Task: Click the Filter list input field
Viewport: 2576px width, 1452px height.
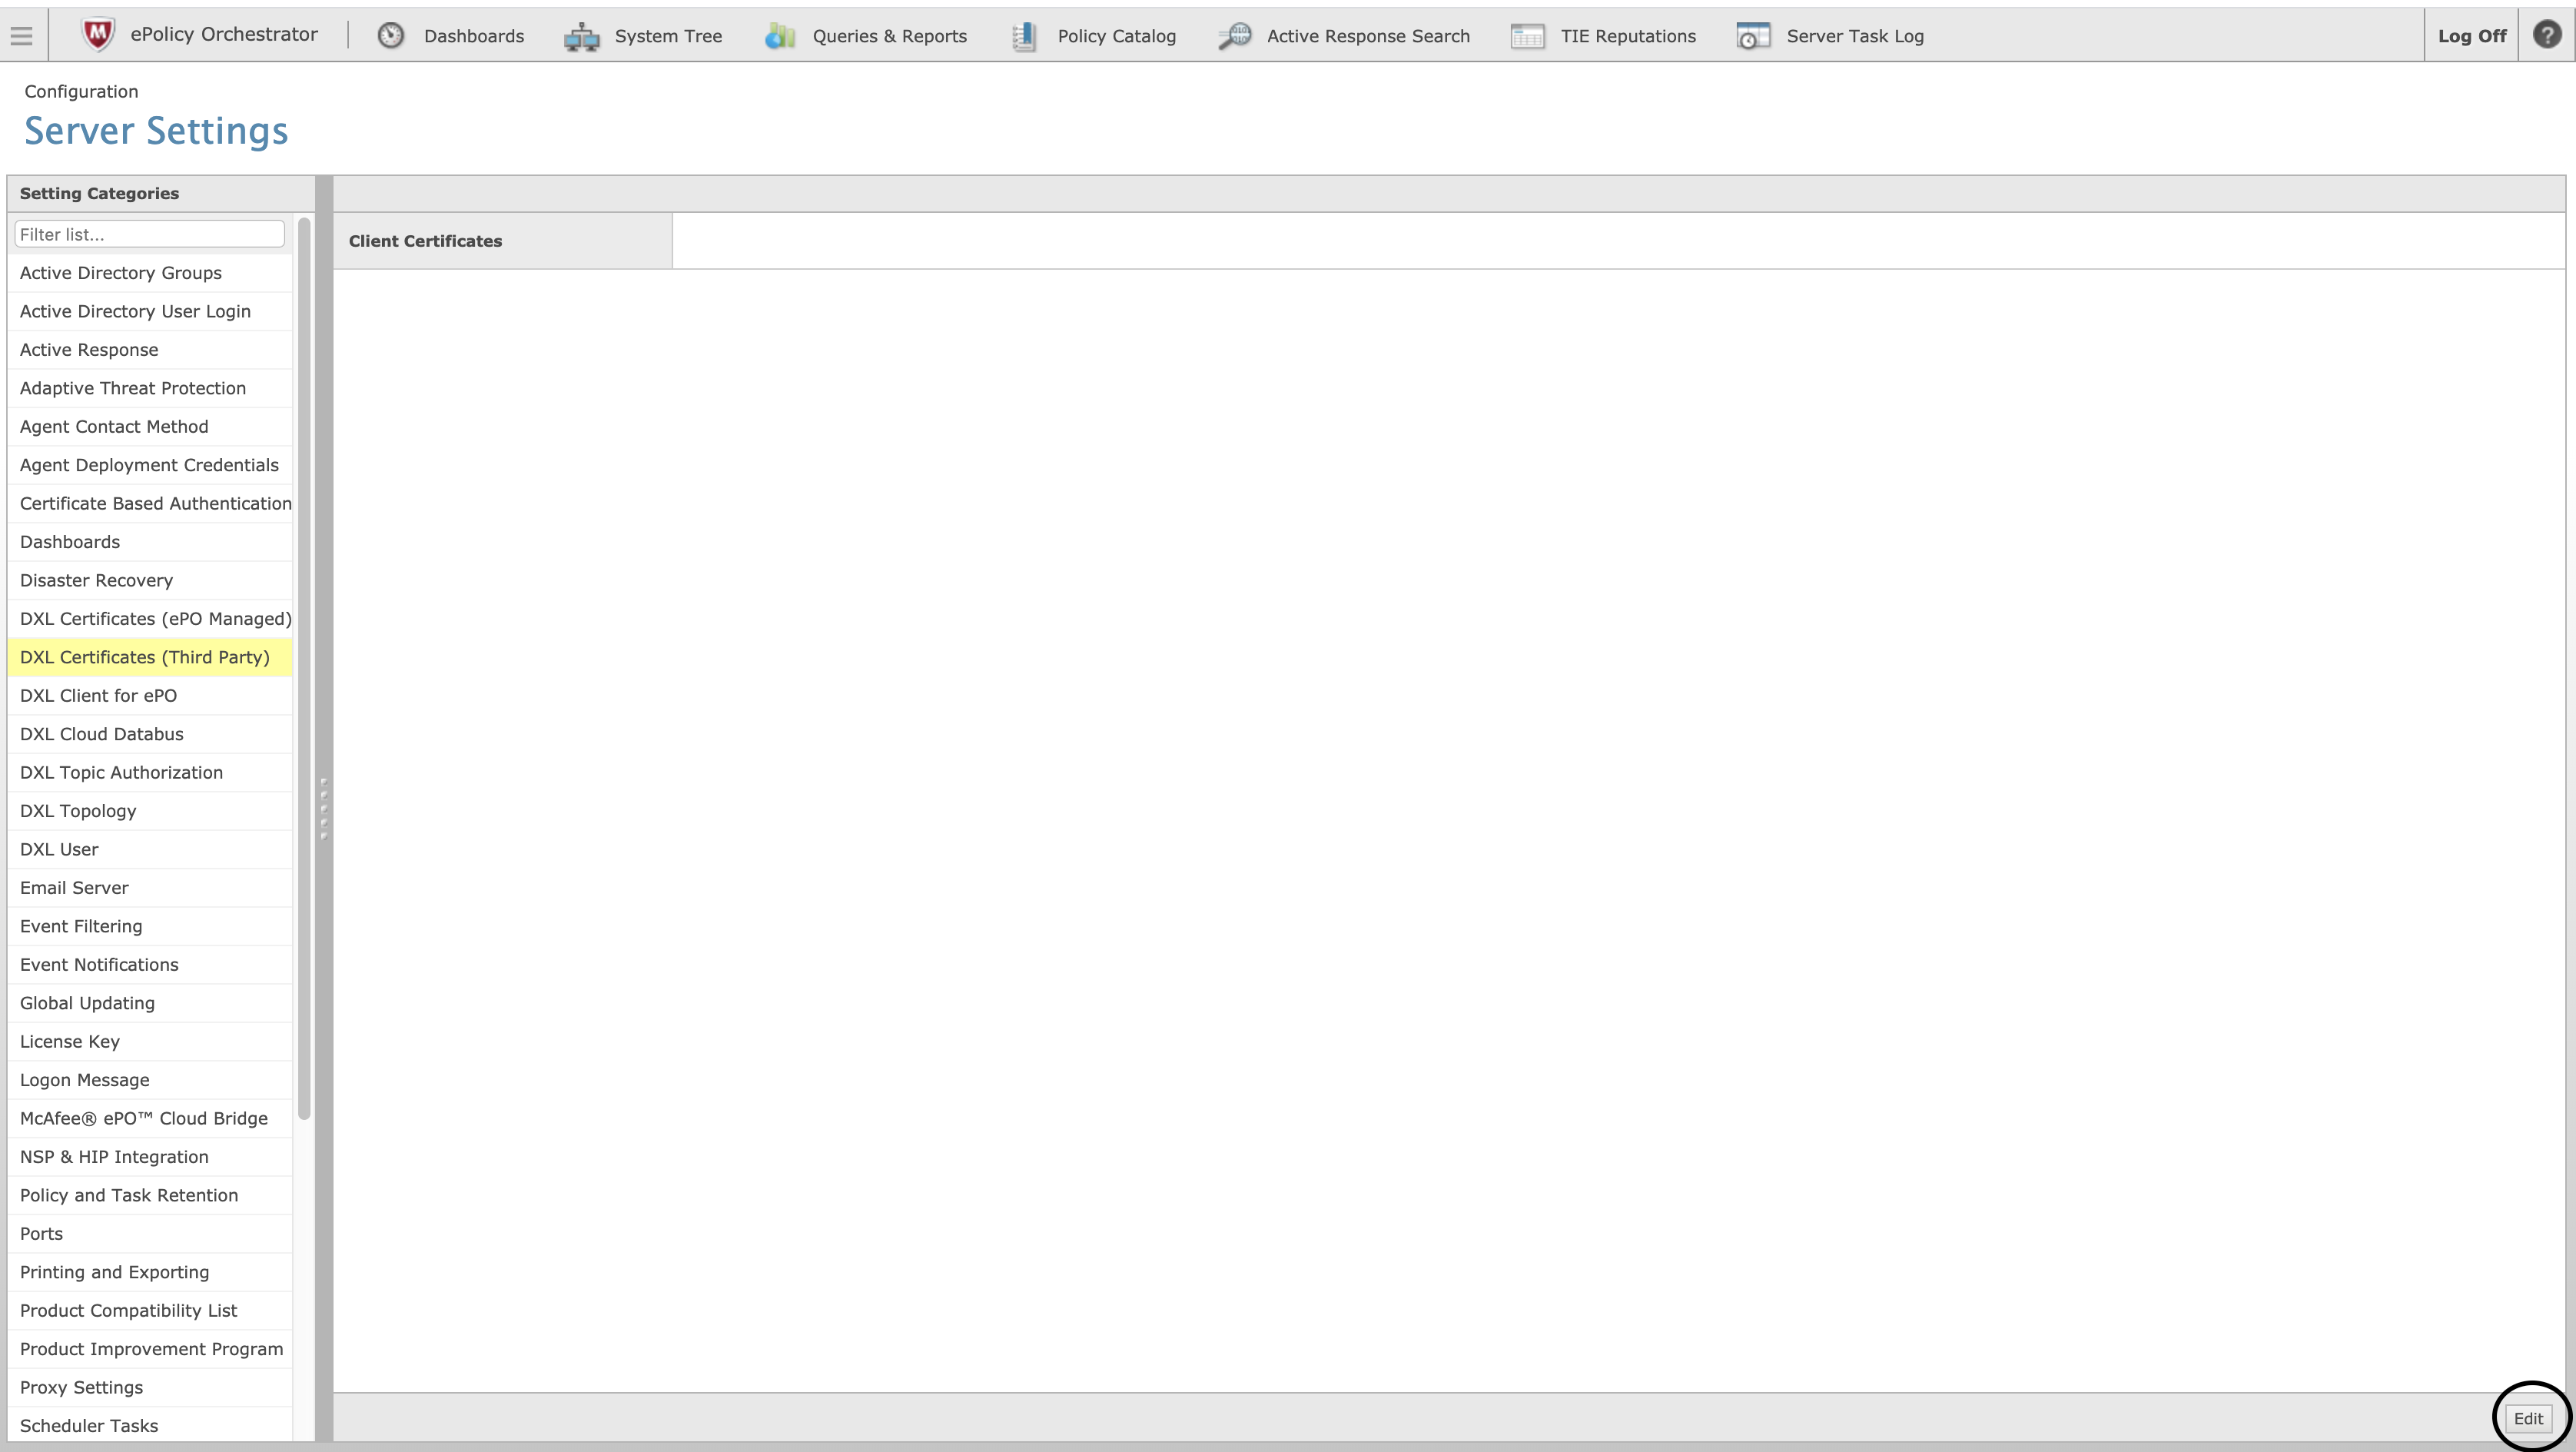Action: [x=150, y=234]
